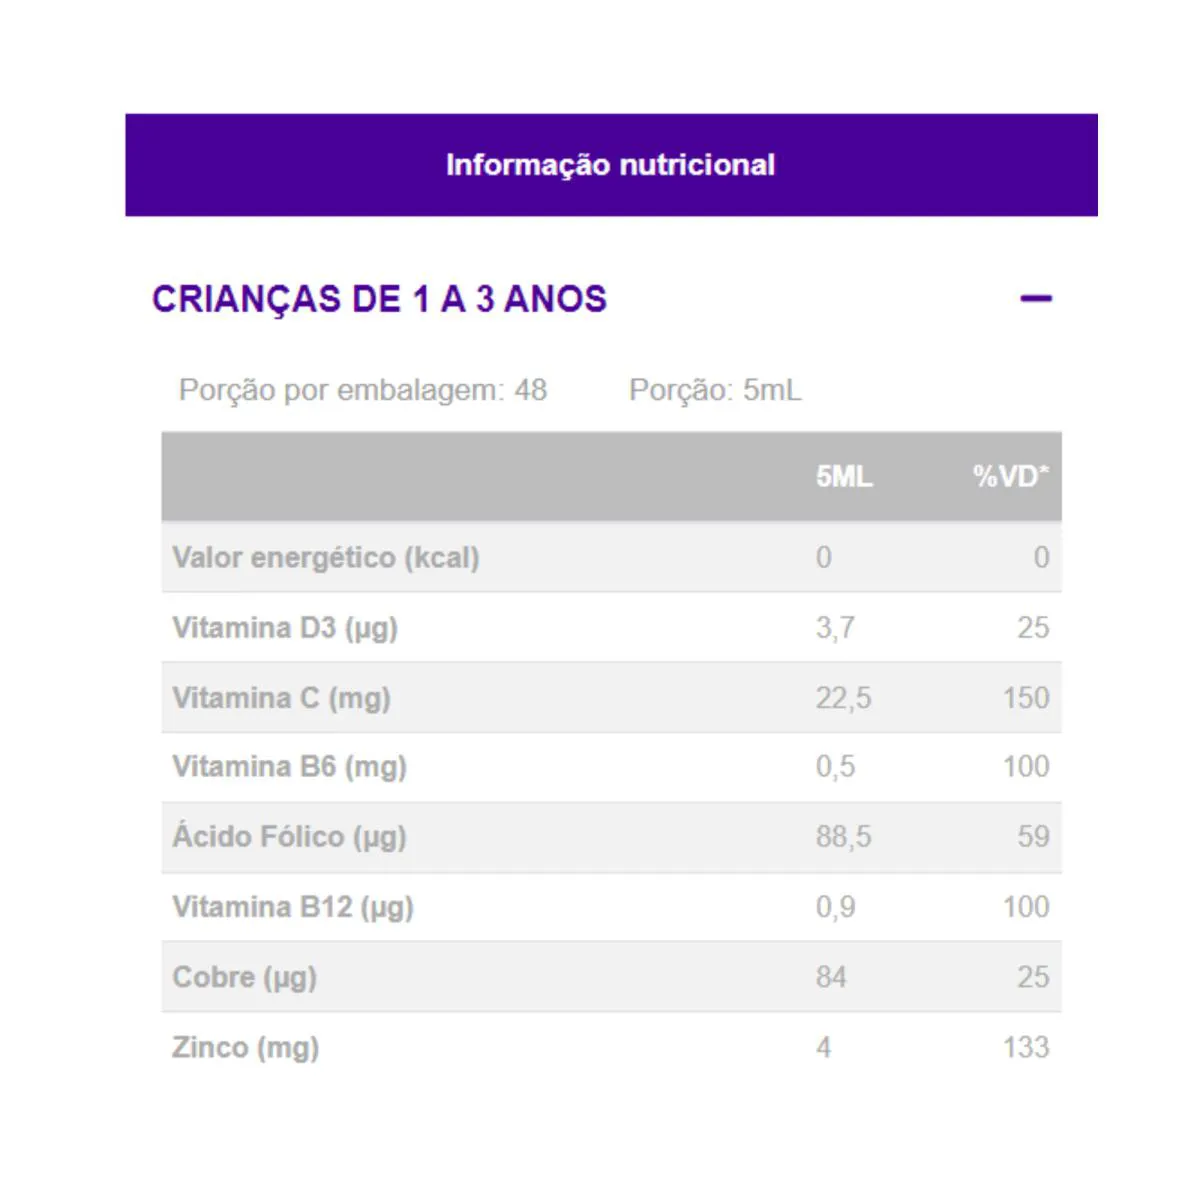The height and width of the screenshot is (1200, 1200).
Task: Select the Zinco (mg) row label
Action: (245, 1047)
